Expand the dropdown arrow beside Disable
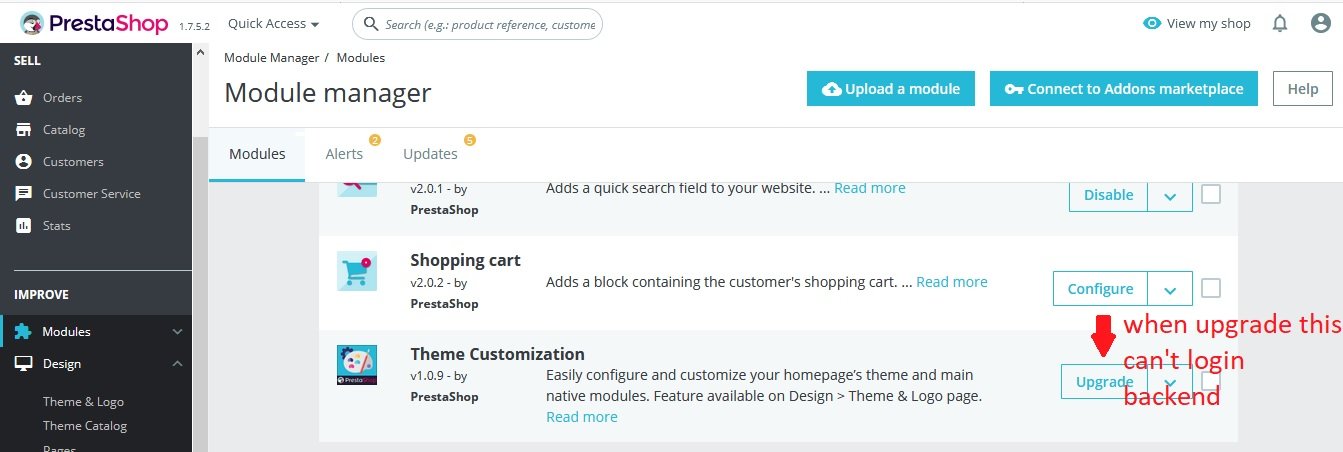The image size is (1343, 452). (x=1170, y=195)
